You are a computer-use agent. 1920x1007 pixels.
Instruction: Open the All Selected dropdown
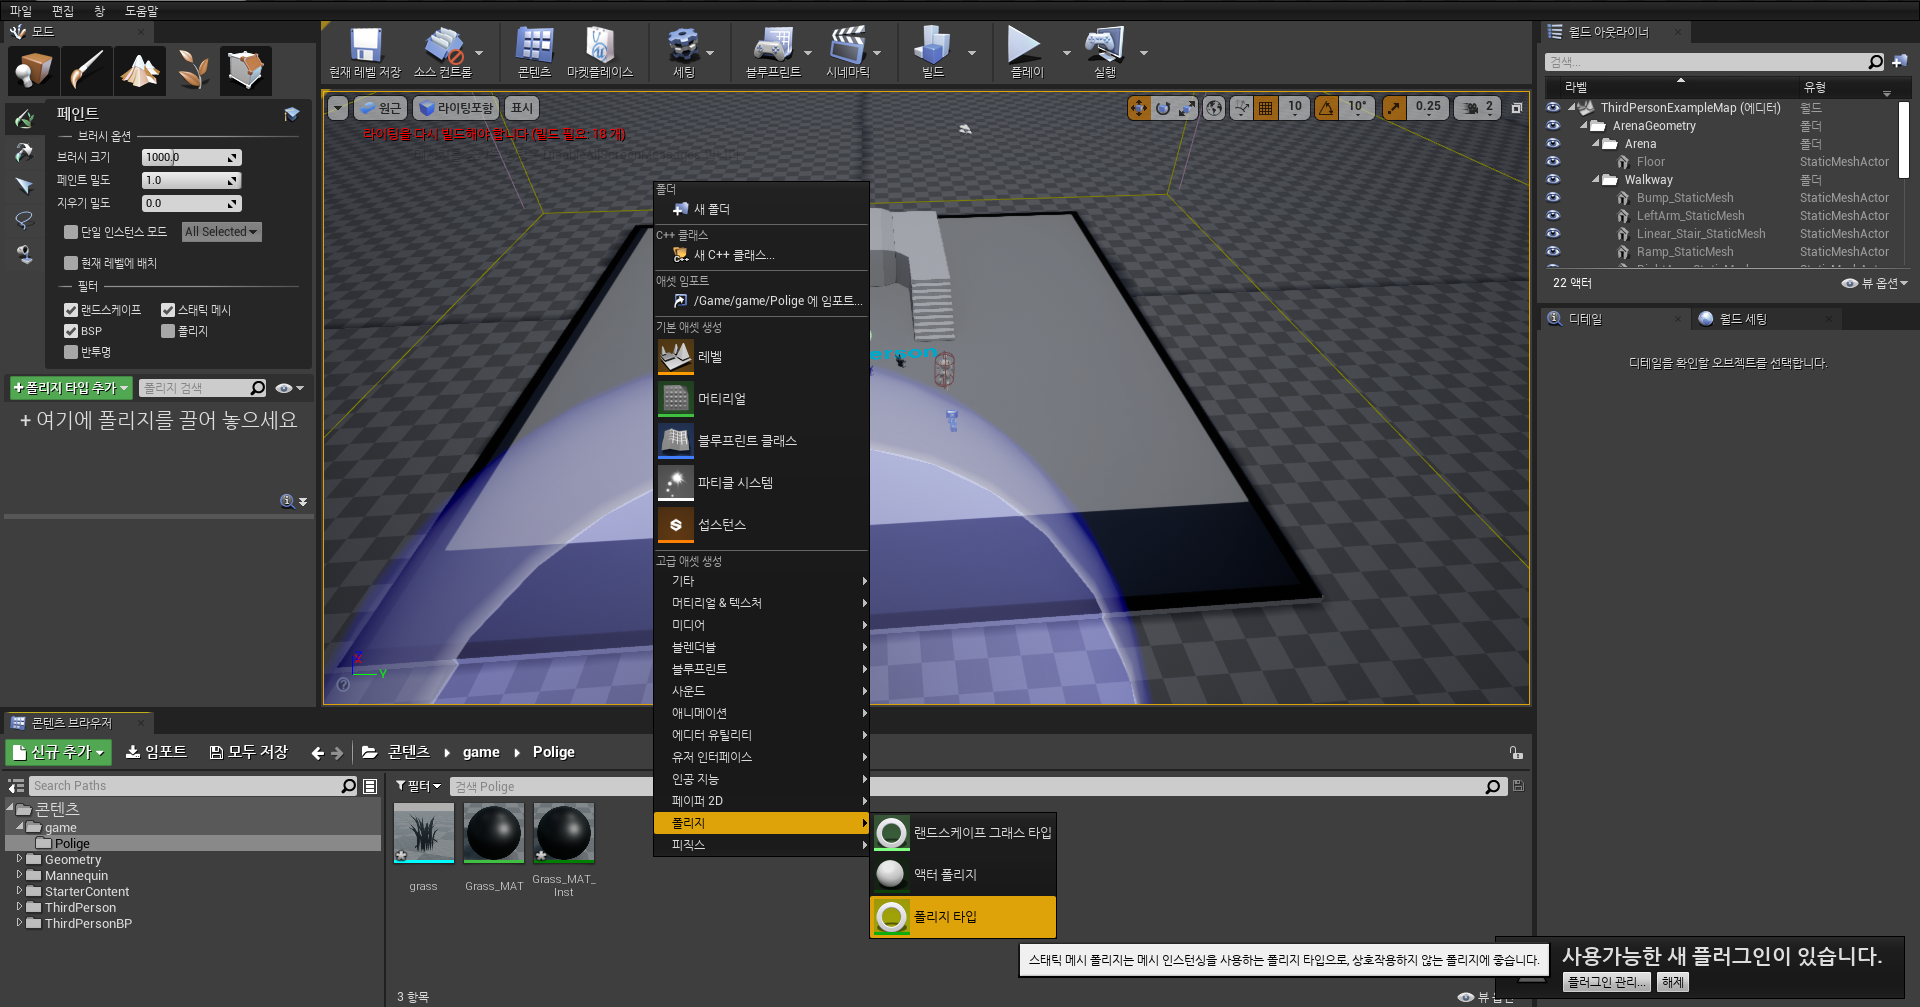coord(221,232)
